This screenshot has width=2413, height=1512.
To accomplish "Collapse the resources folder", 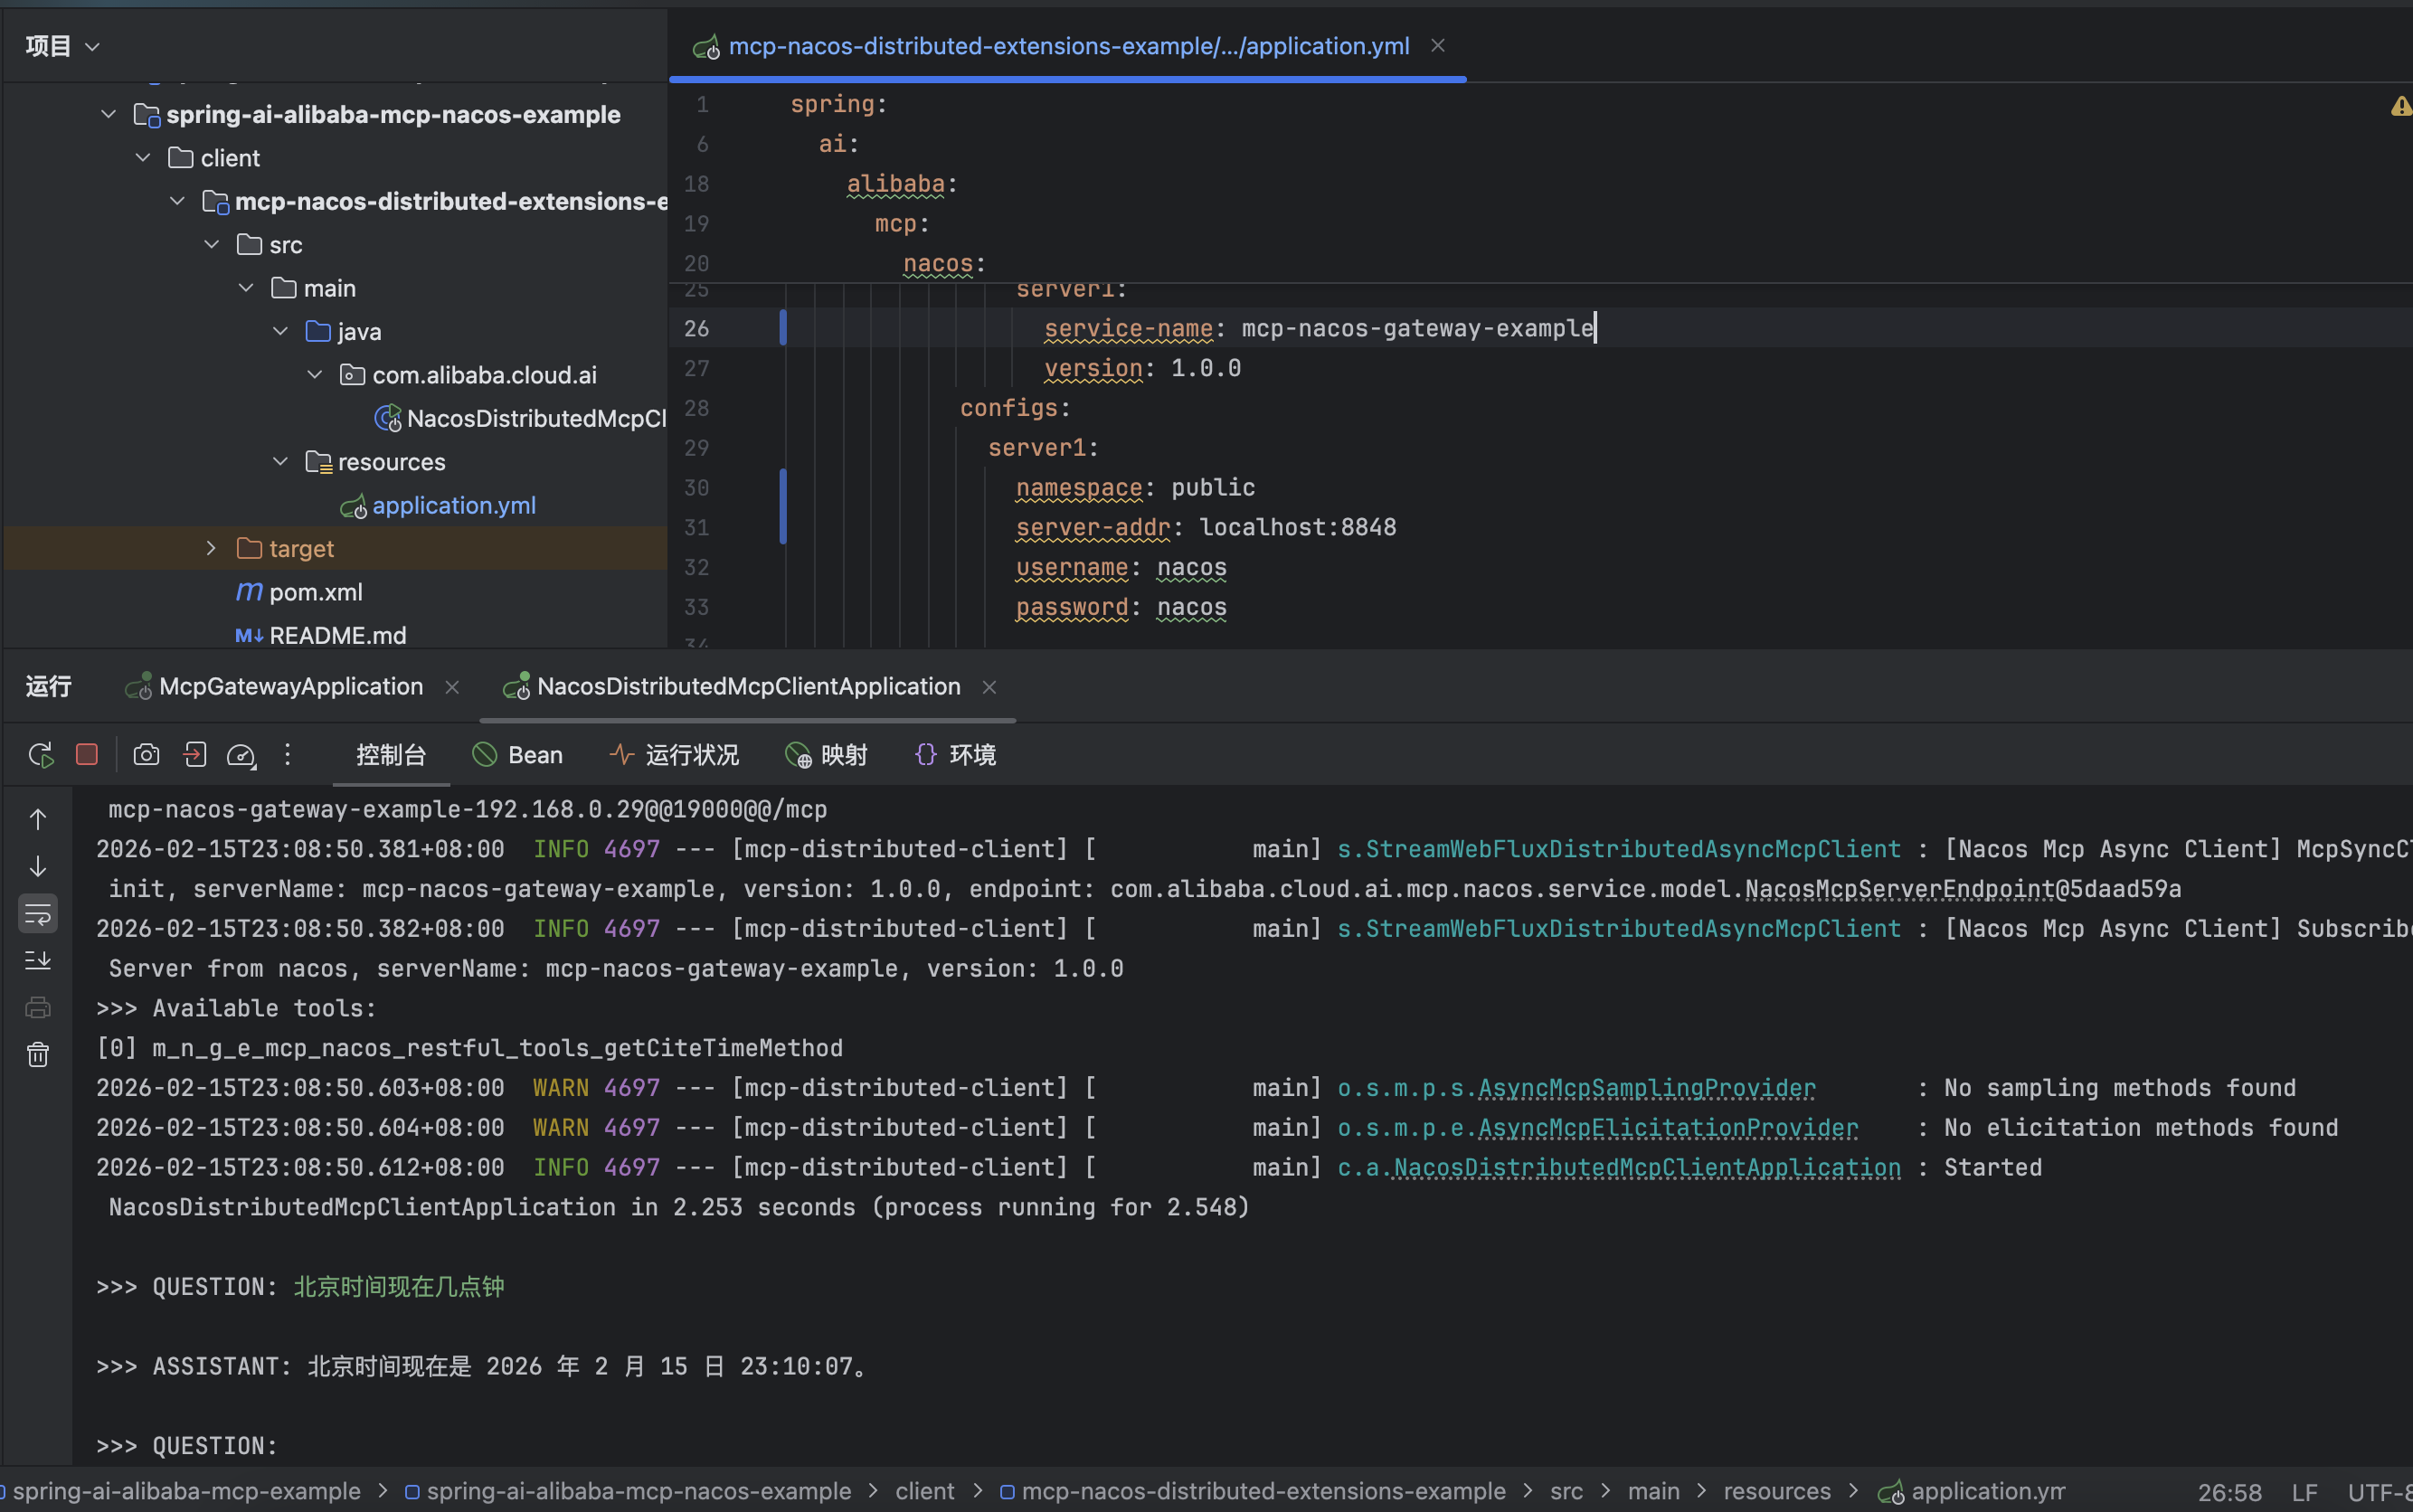I will tap(280, 462).
